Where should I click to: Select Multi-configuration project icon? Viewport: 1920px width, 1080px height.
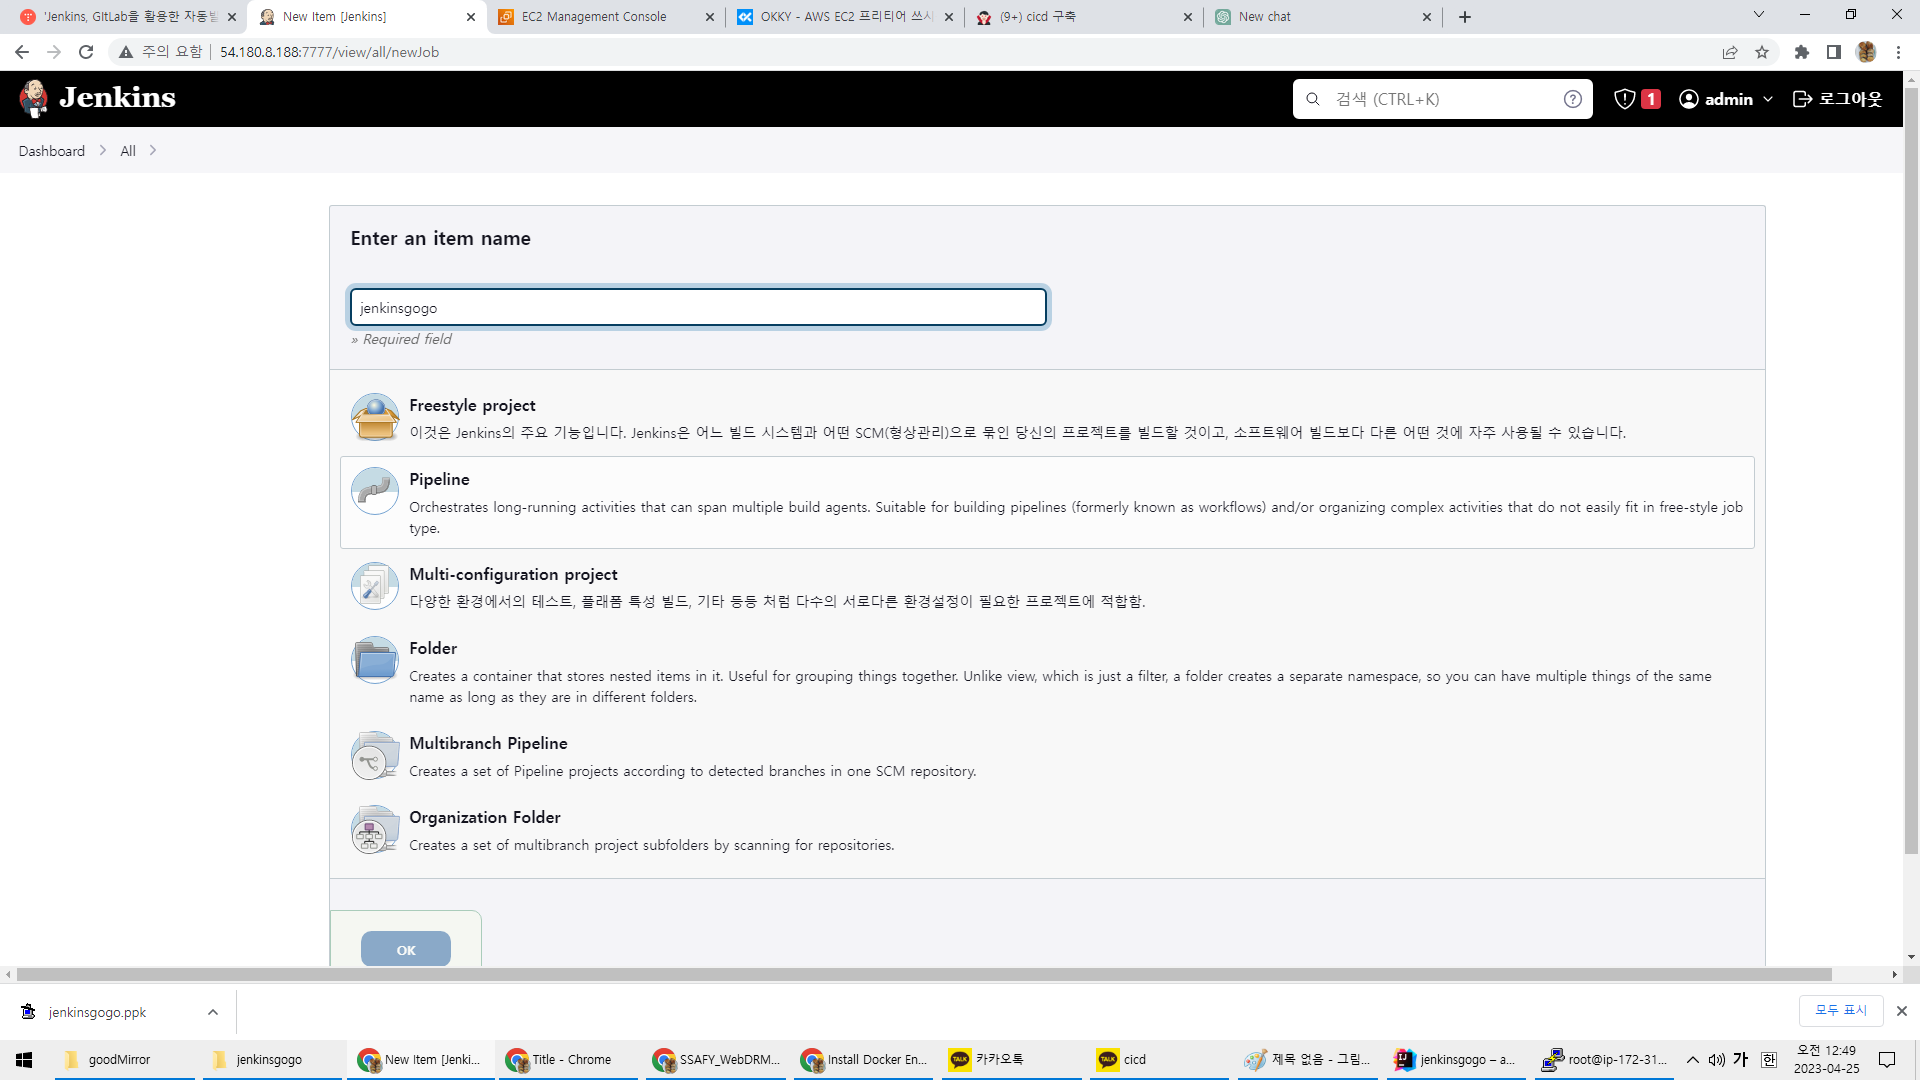pyautogui.click(x=375, y=586)
